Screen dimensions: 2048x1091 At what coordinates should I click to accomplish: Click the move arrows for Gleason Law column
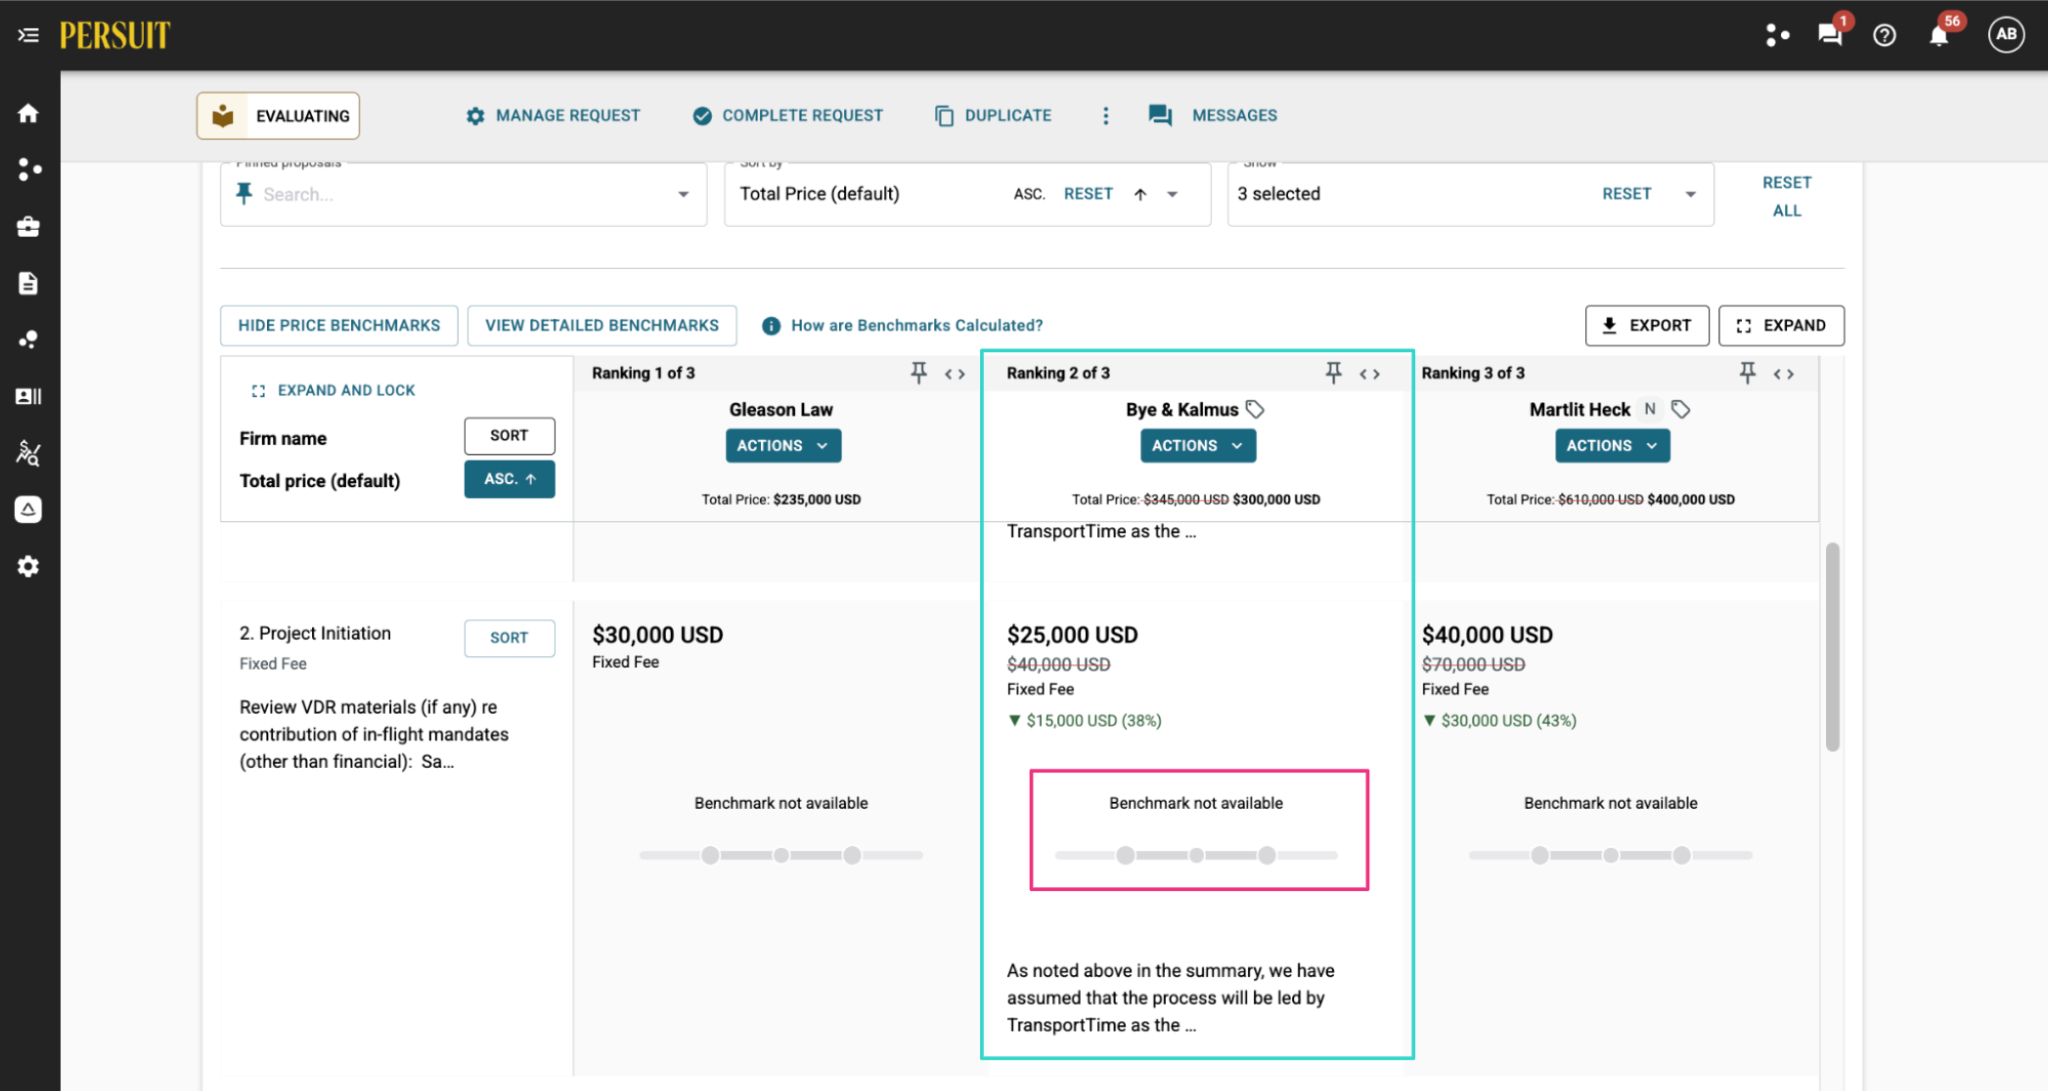pyautogui.click(x=955, y=374)
